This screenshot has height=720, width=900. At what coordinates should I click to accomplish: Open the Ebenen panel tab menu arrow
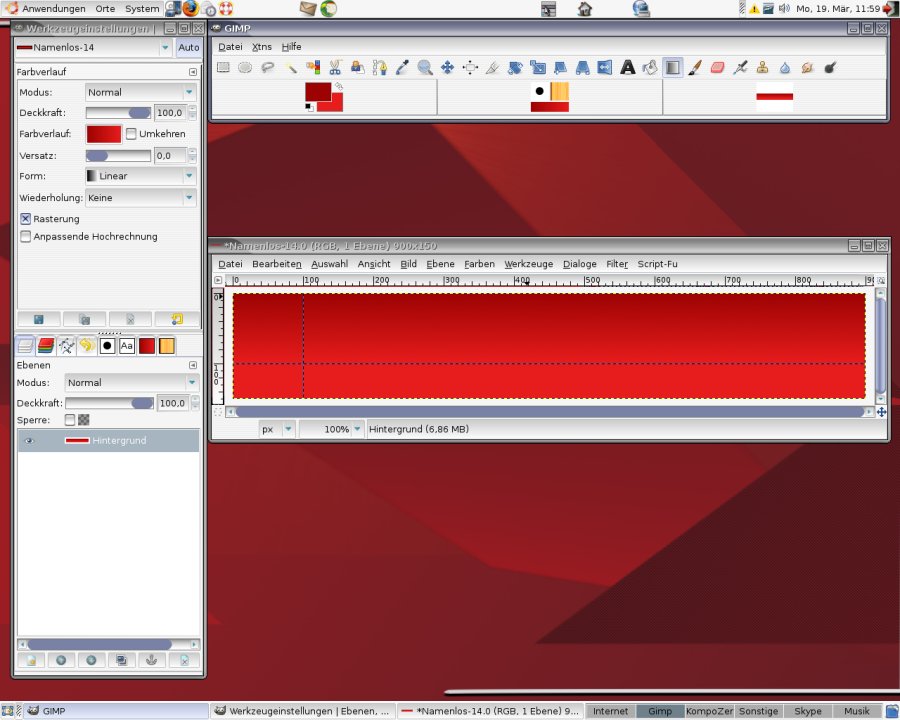click(x=193, y=365)
